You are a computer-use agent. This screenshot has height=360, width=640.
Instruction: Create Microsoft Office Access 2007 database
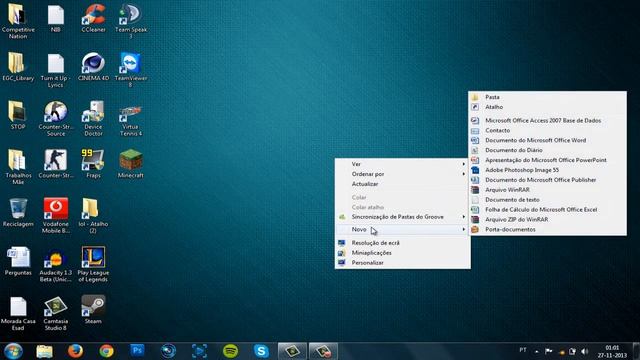547,120
